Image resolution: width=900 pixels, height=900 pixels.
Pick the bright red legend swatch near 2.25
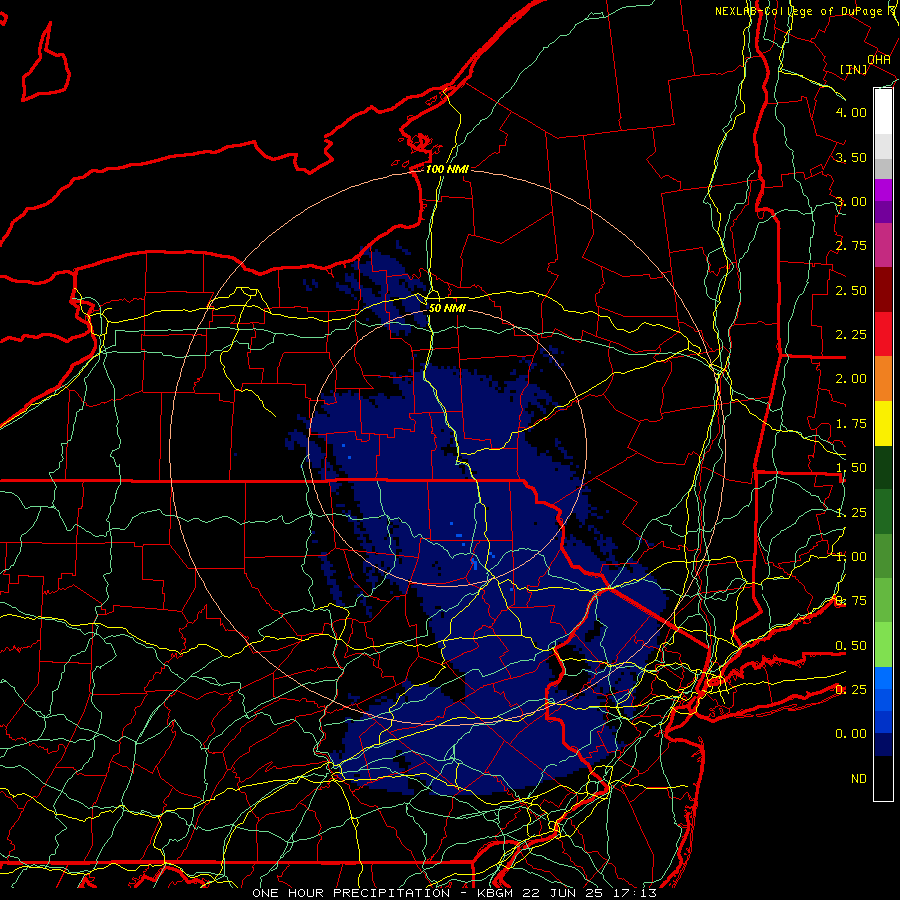tap(883, 335)
